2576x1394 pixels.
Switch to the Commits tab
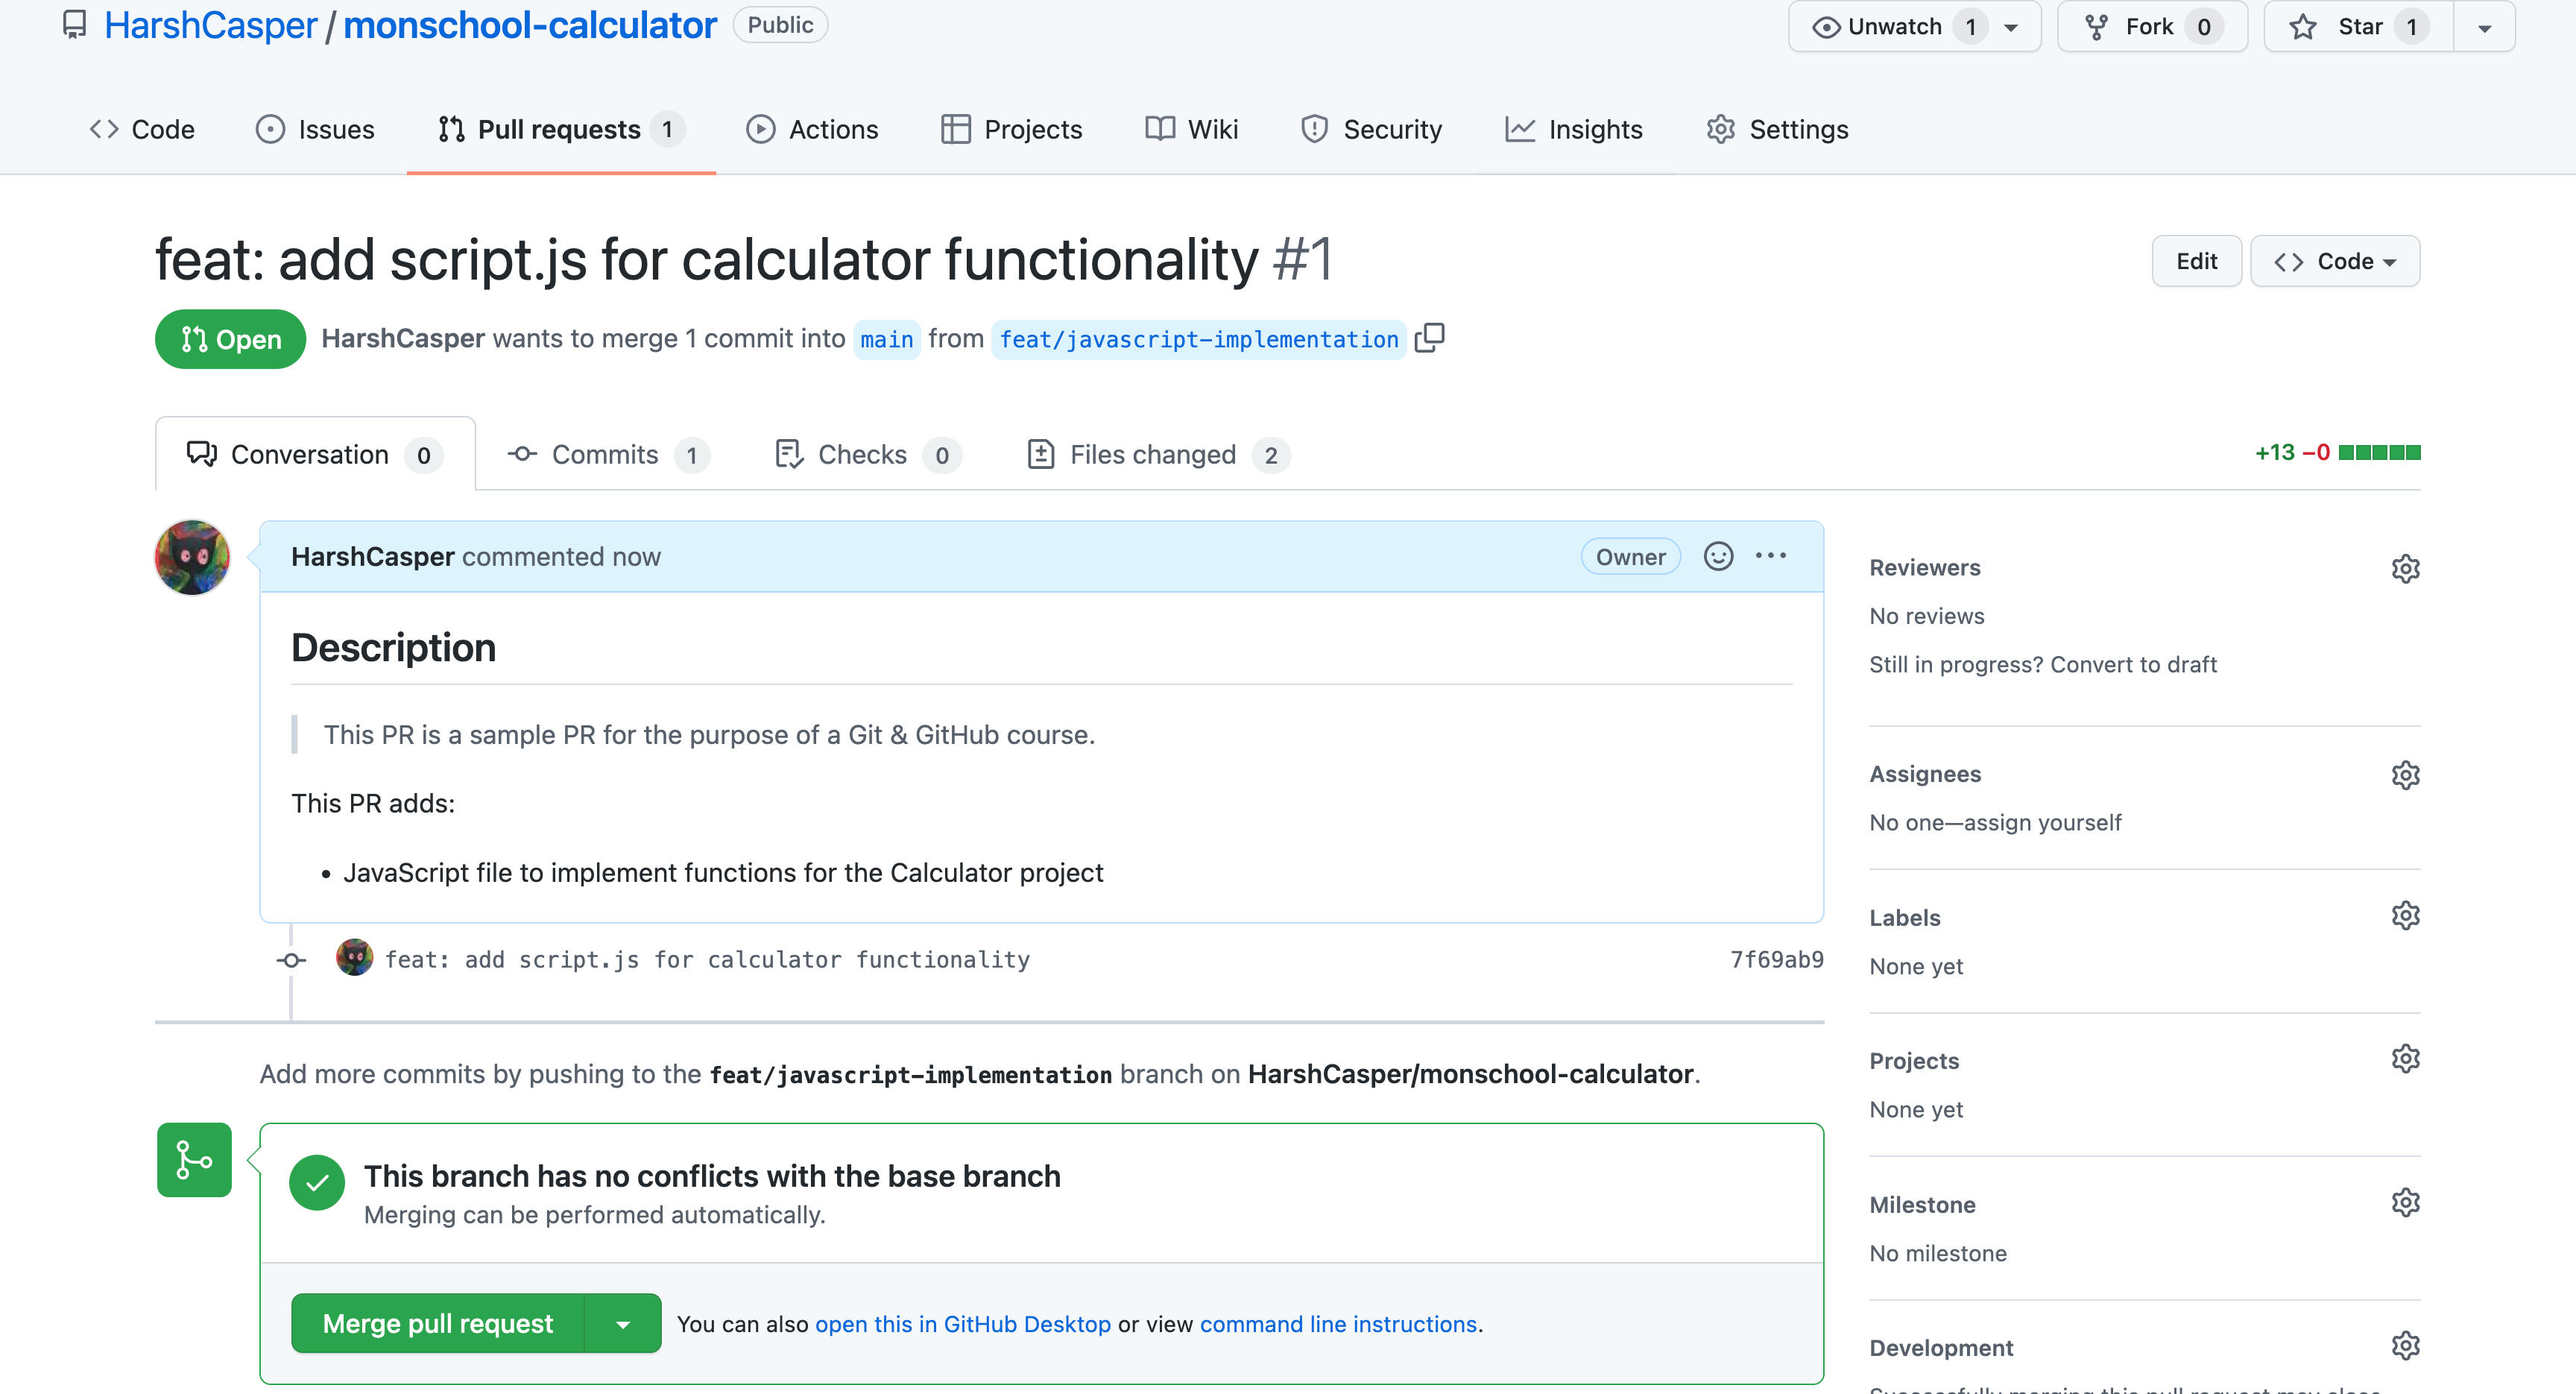609,454
